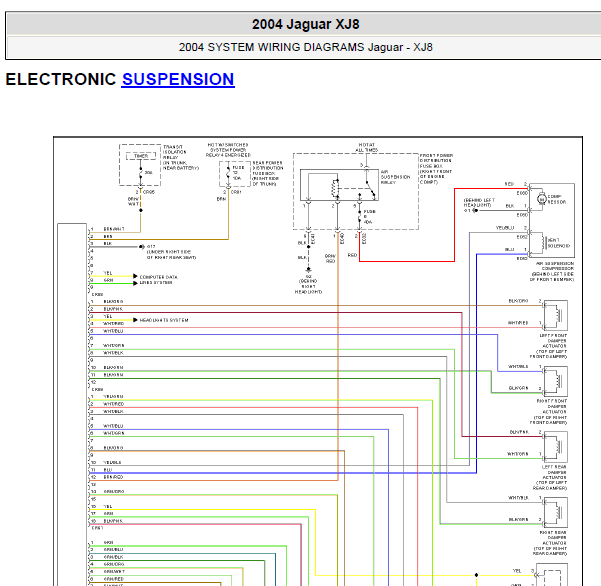Click the 'YEL/BLU' wire label near vent solenoid
This screenshot has height=586, width=601.
(504, 228)
